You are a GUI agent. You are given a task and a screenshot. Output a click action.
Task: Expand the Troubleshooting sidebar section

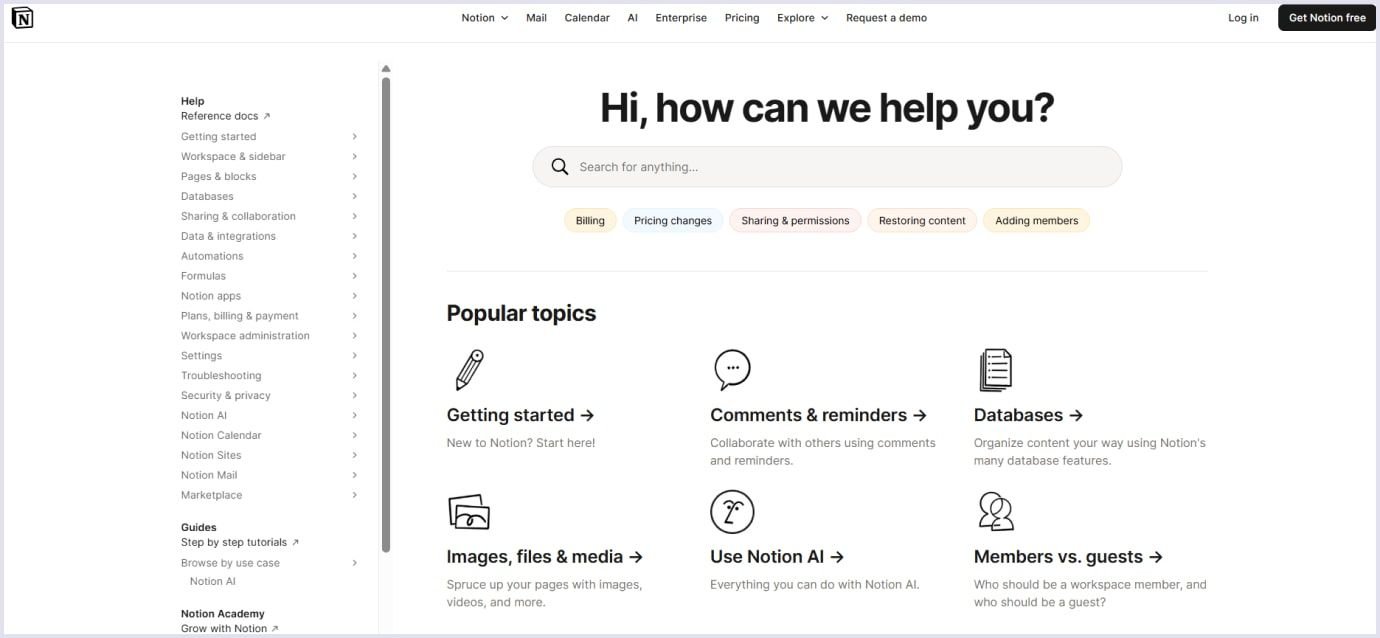click(x=355, y=376)
